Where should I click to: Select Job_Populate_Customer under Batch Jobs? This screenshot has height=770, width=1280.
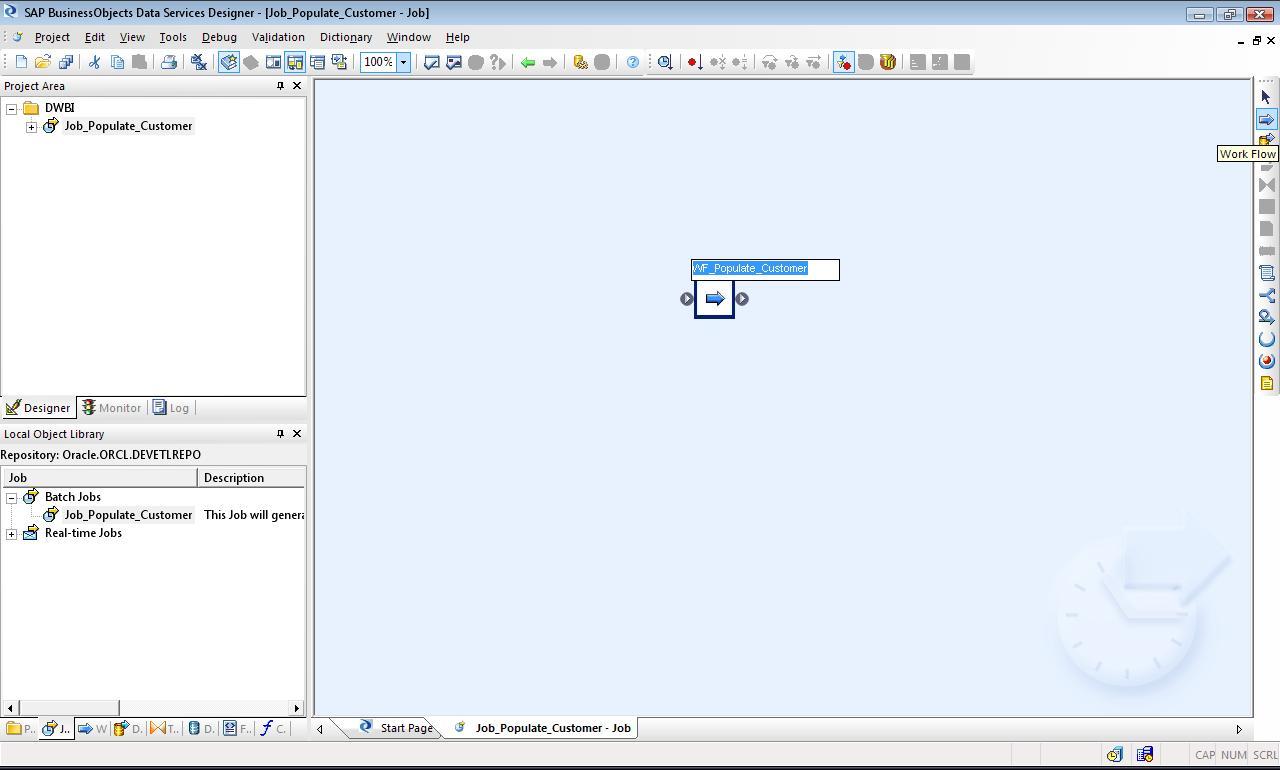(x=128, y=515)
